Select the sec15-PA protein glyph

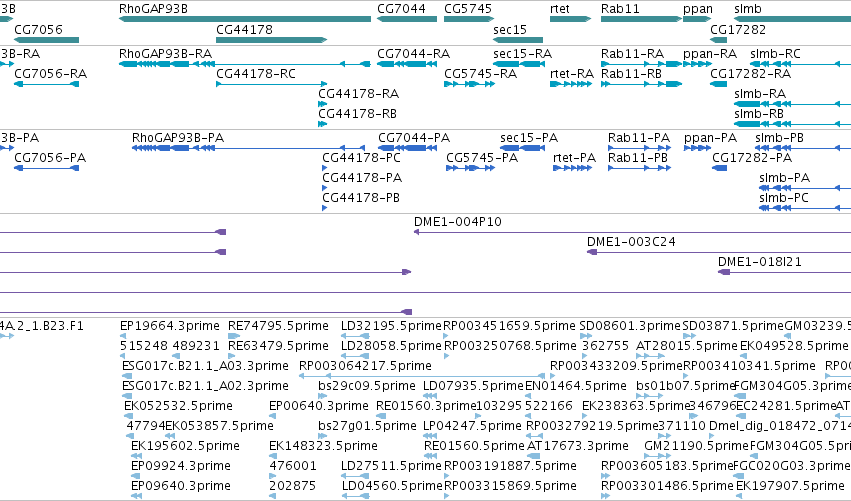pyautogui.click(x=522, y=148)
